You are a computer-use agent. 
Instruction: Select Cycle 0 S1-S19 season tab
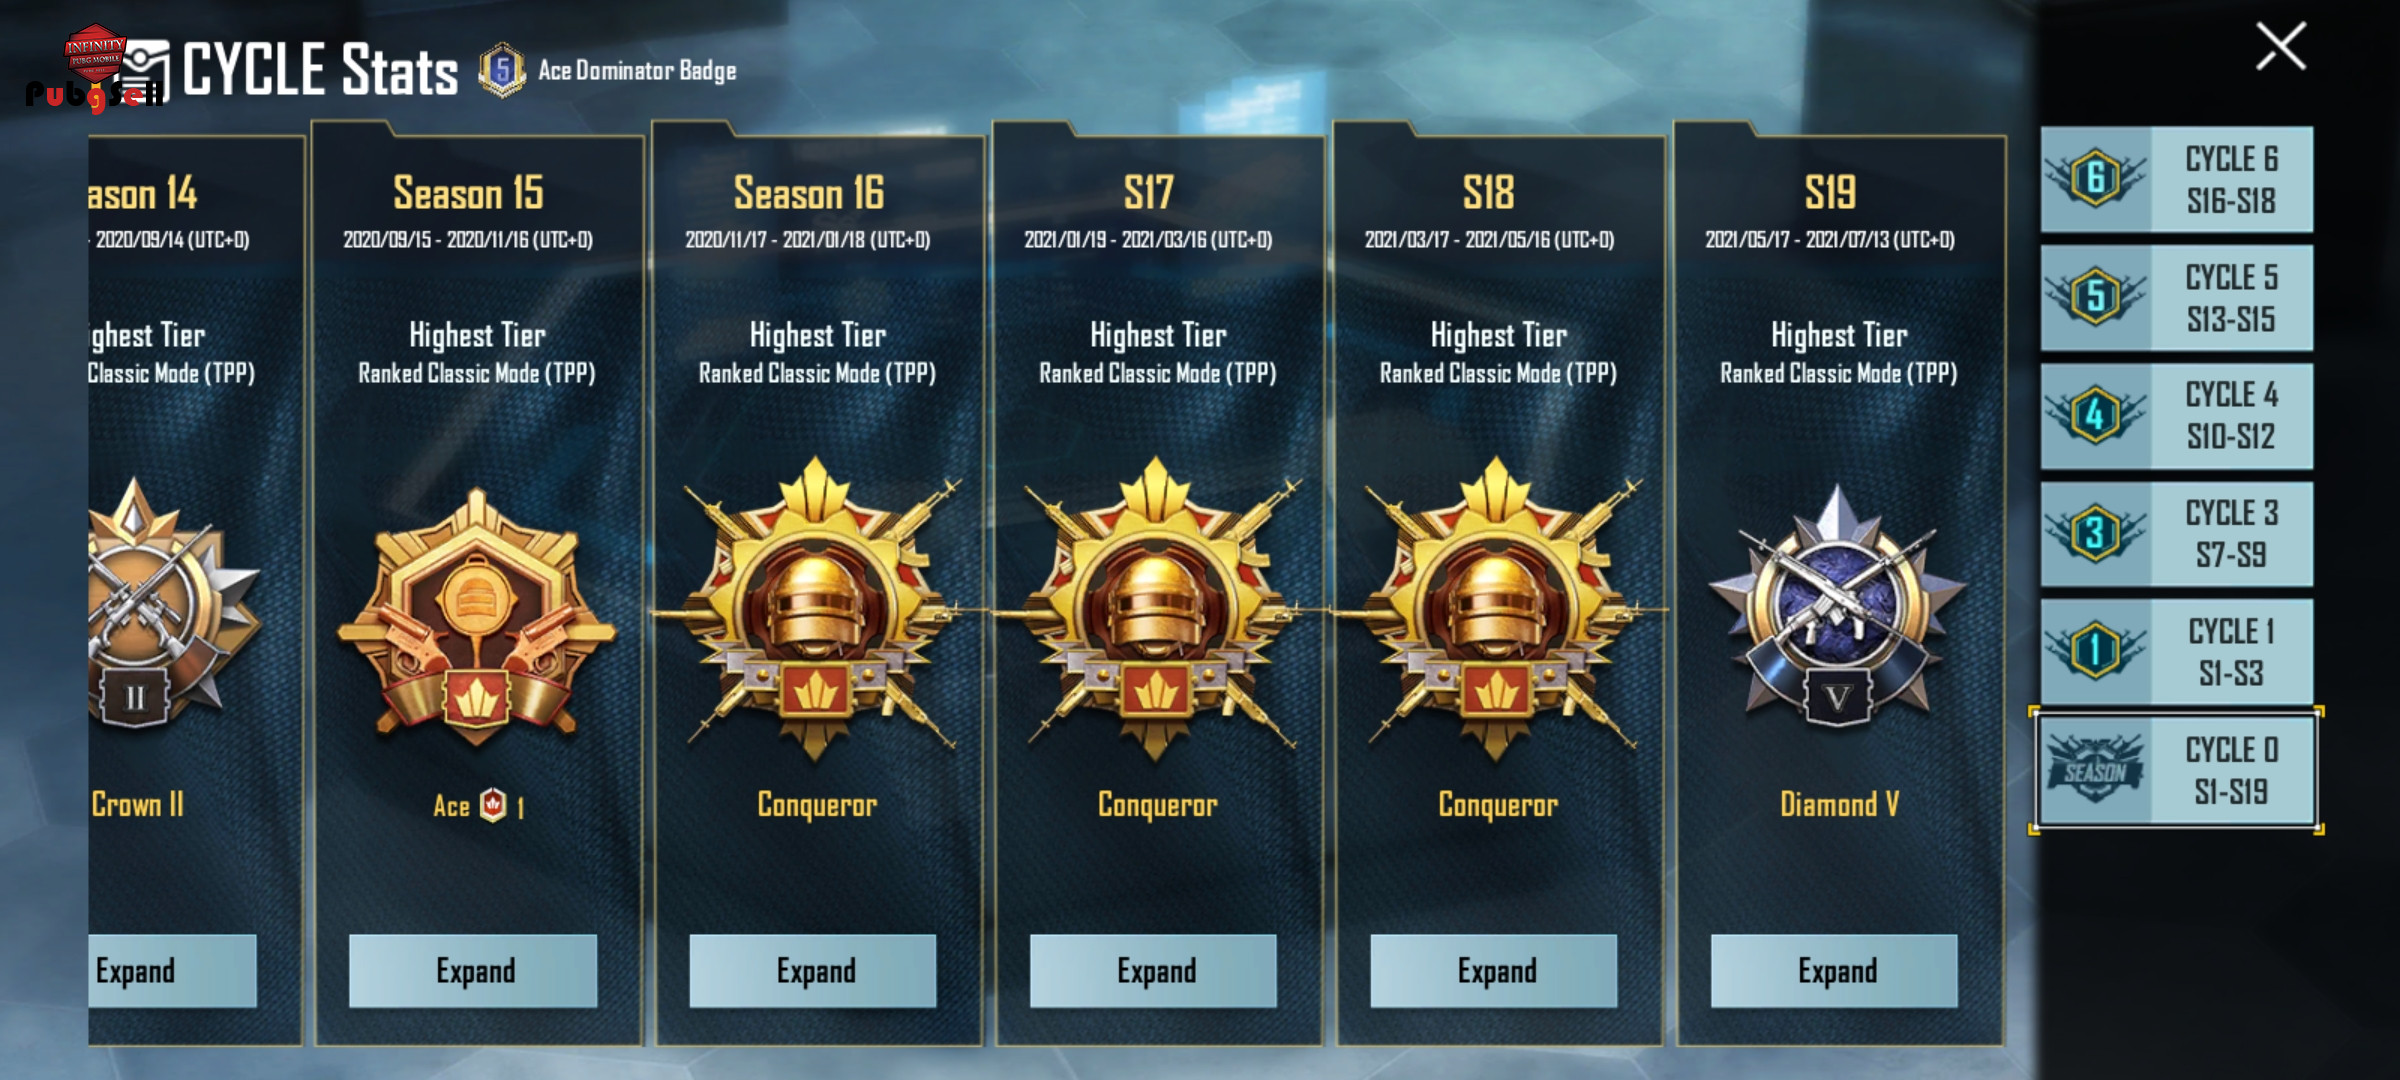(2177, 770)
